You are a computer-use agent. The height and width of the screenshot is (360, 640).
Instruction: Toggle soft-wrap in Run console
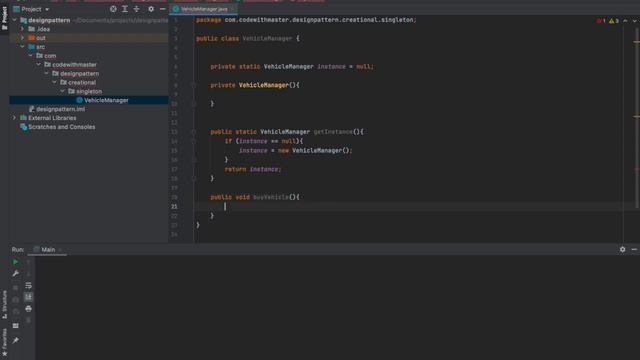click(x=28, y=285)
